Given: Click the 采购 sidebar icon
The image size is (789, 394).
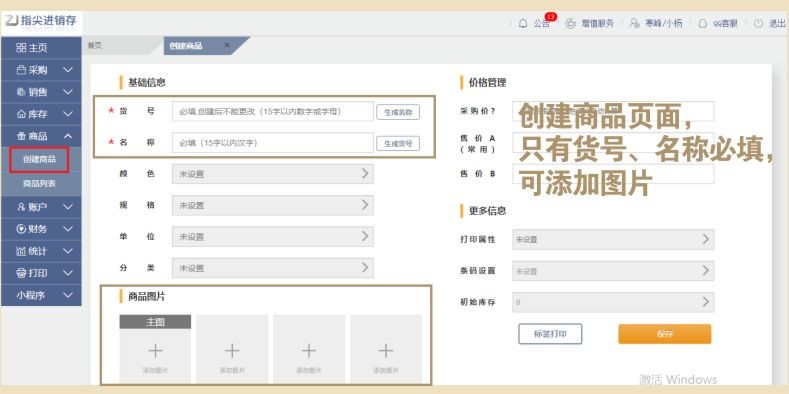Looking at the screenshot, I should [21, 70].
